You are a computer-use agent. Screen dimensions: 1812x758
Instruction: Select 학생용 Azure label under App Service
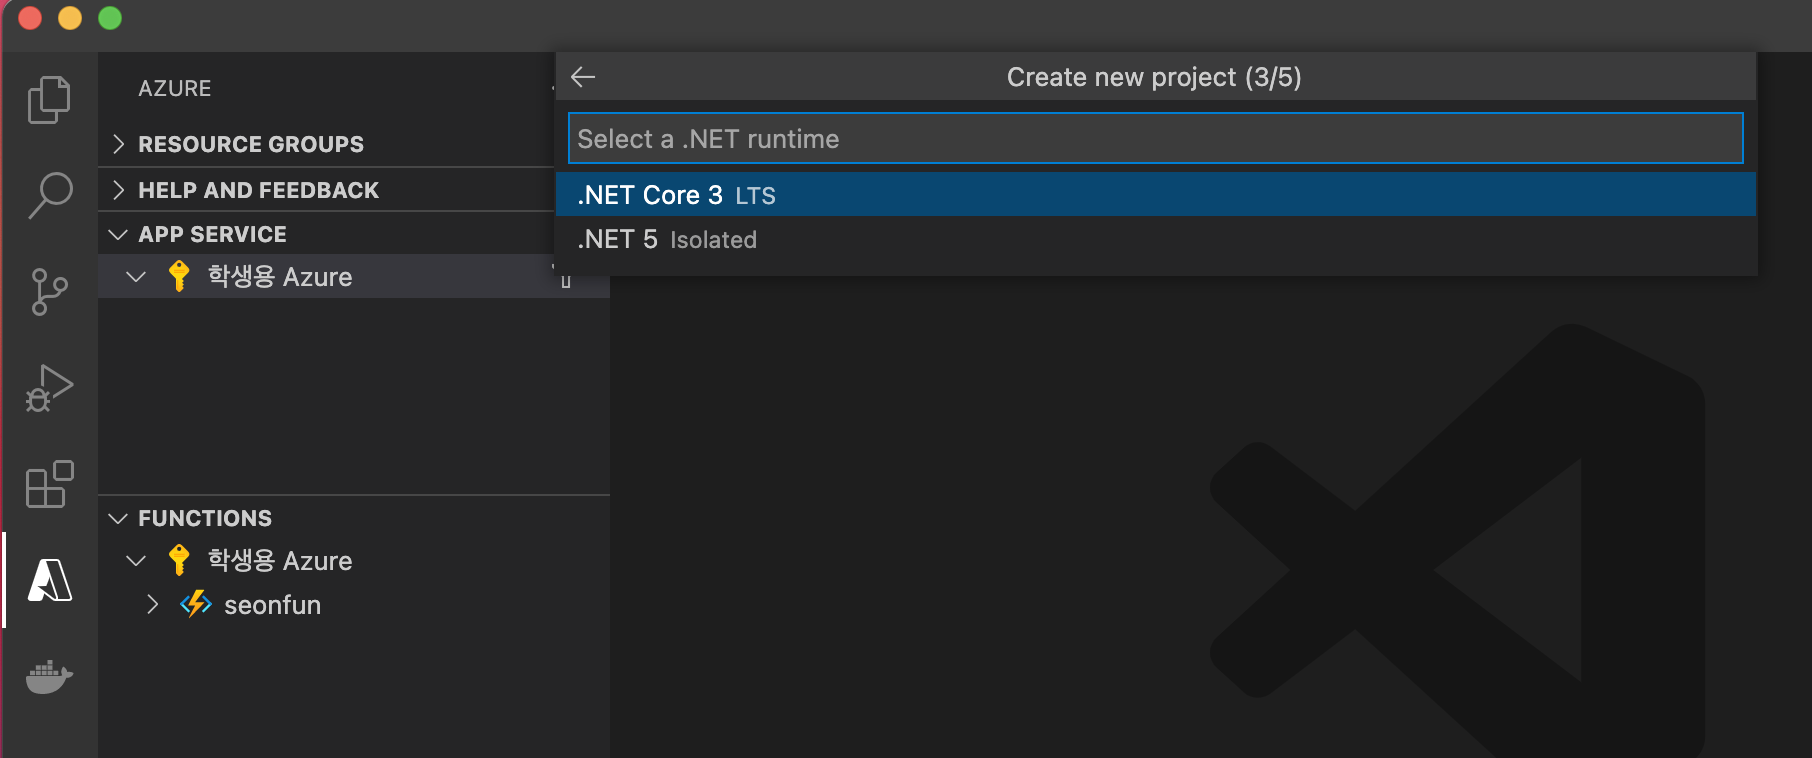click(280, 277)
